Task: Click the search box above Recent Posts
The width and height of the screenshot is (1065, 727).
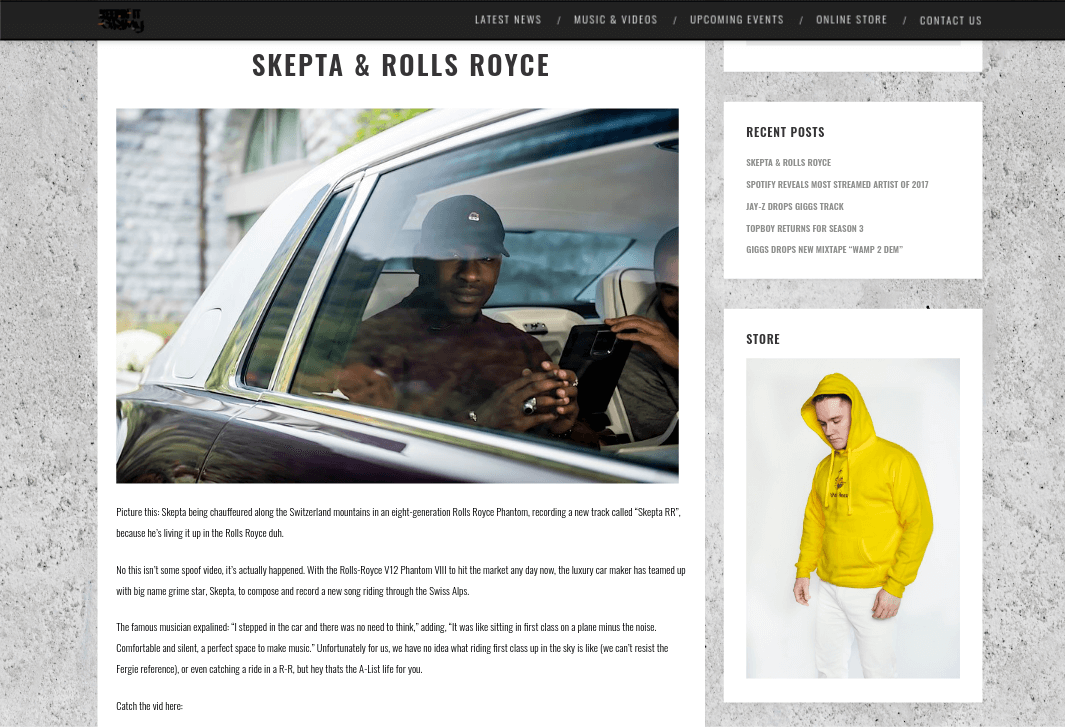Action: pyautogui.click(x=853, y=42)
